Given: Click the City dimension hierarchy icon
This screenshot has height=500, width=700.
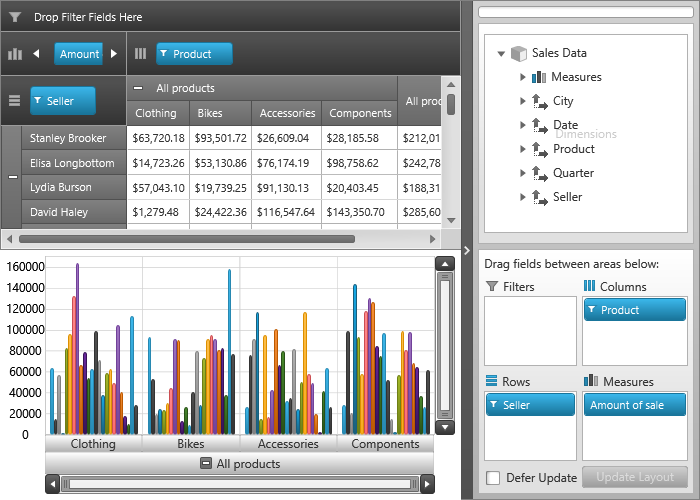Looking at the screenshot, I should pos(540,101).
